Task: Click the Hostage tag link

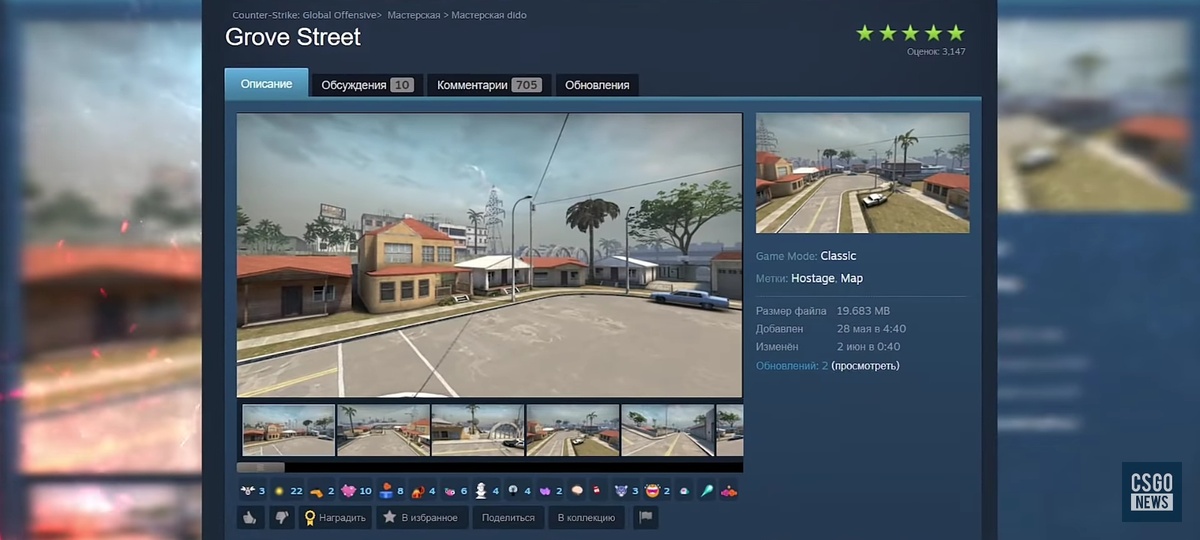Action: pos(812,278)
